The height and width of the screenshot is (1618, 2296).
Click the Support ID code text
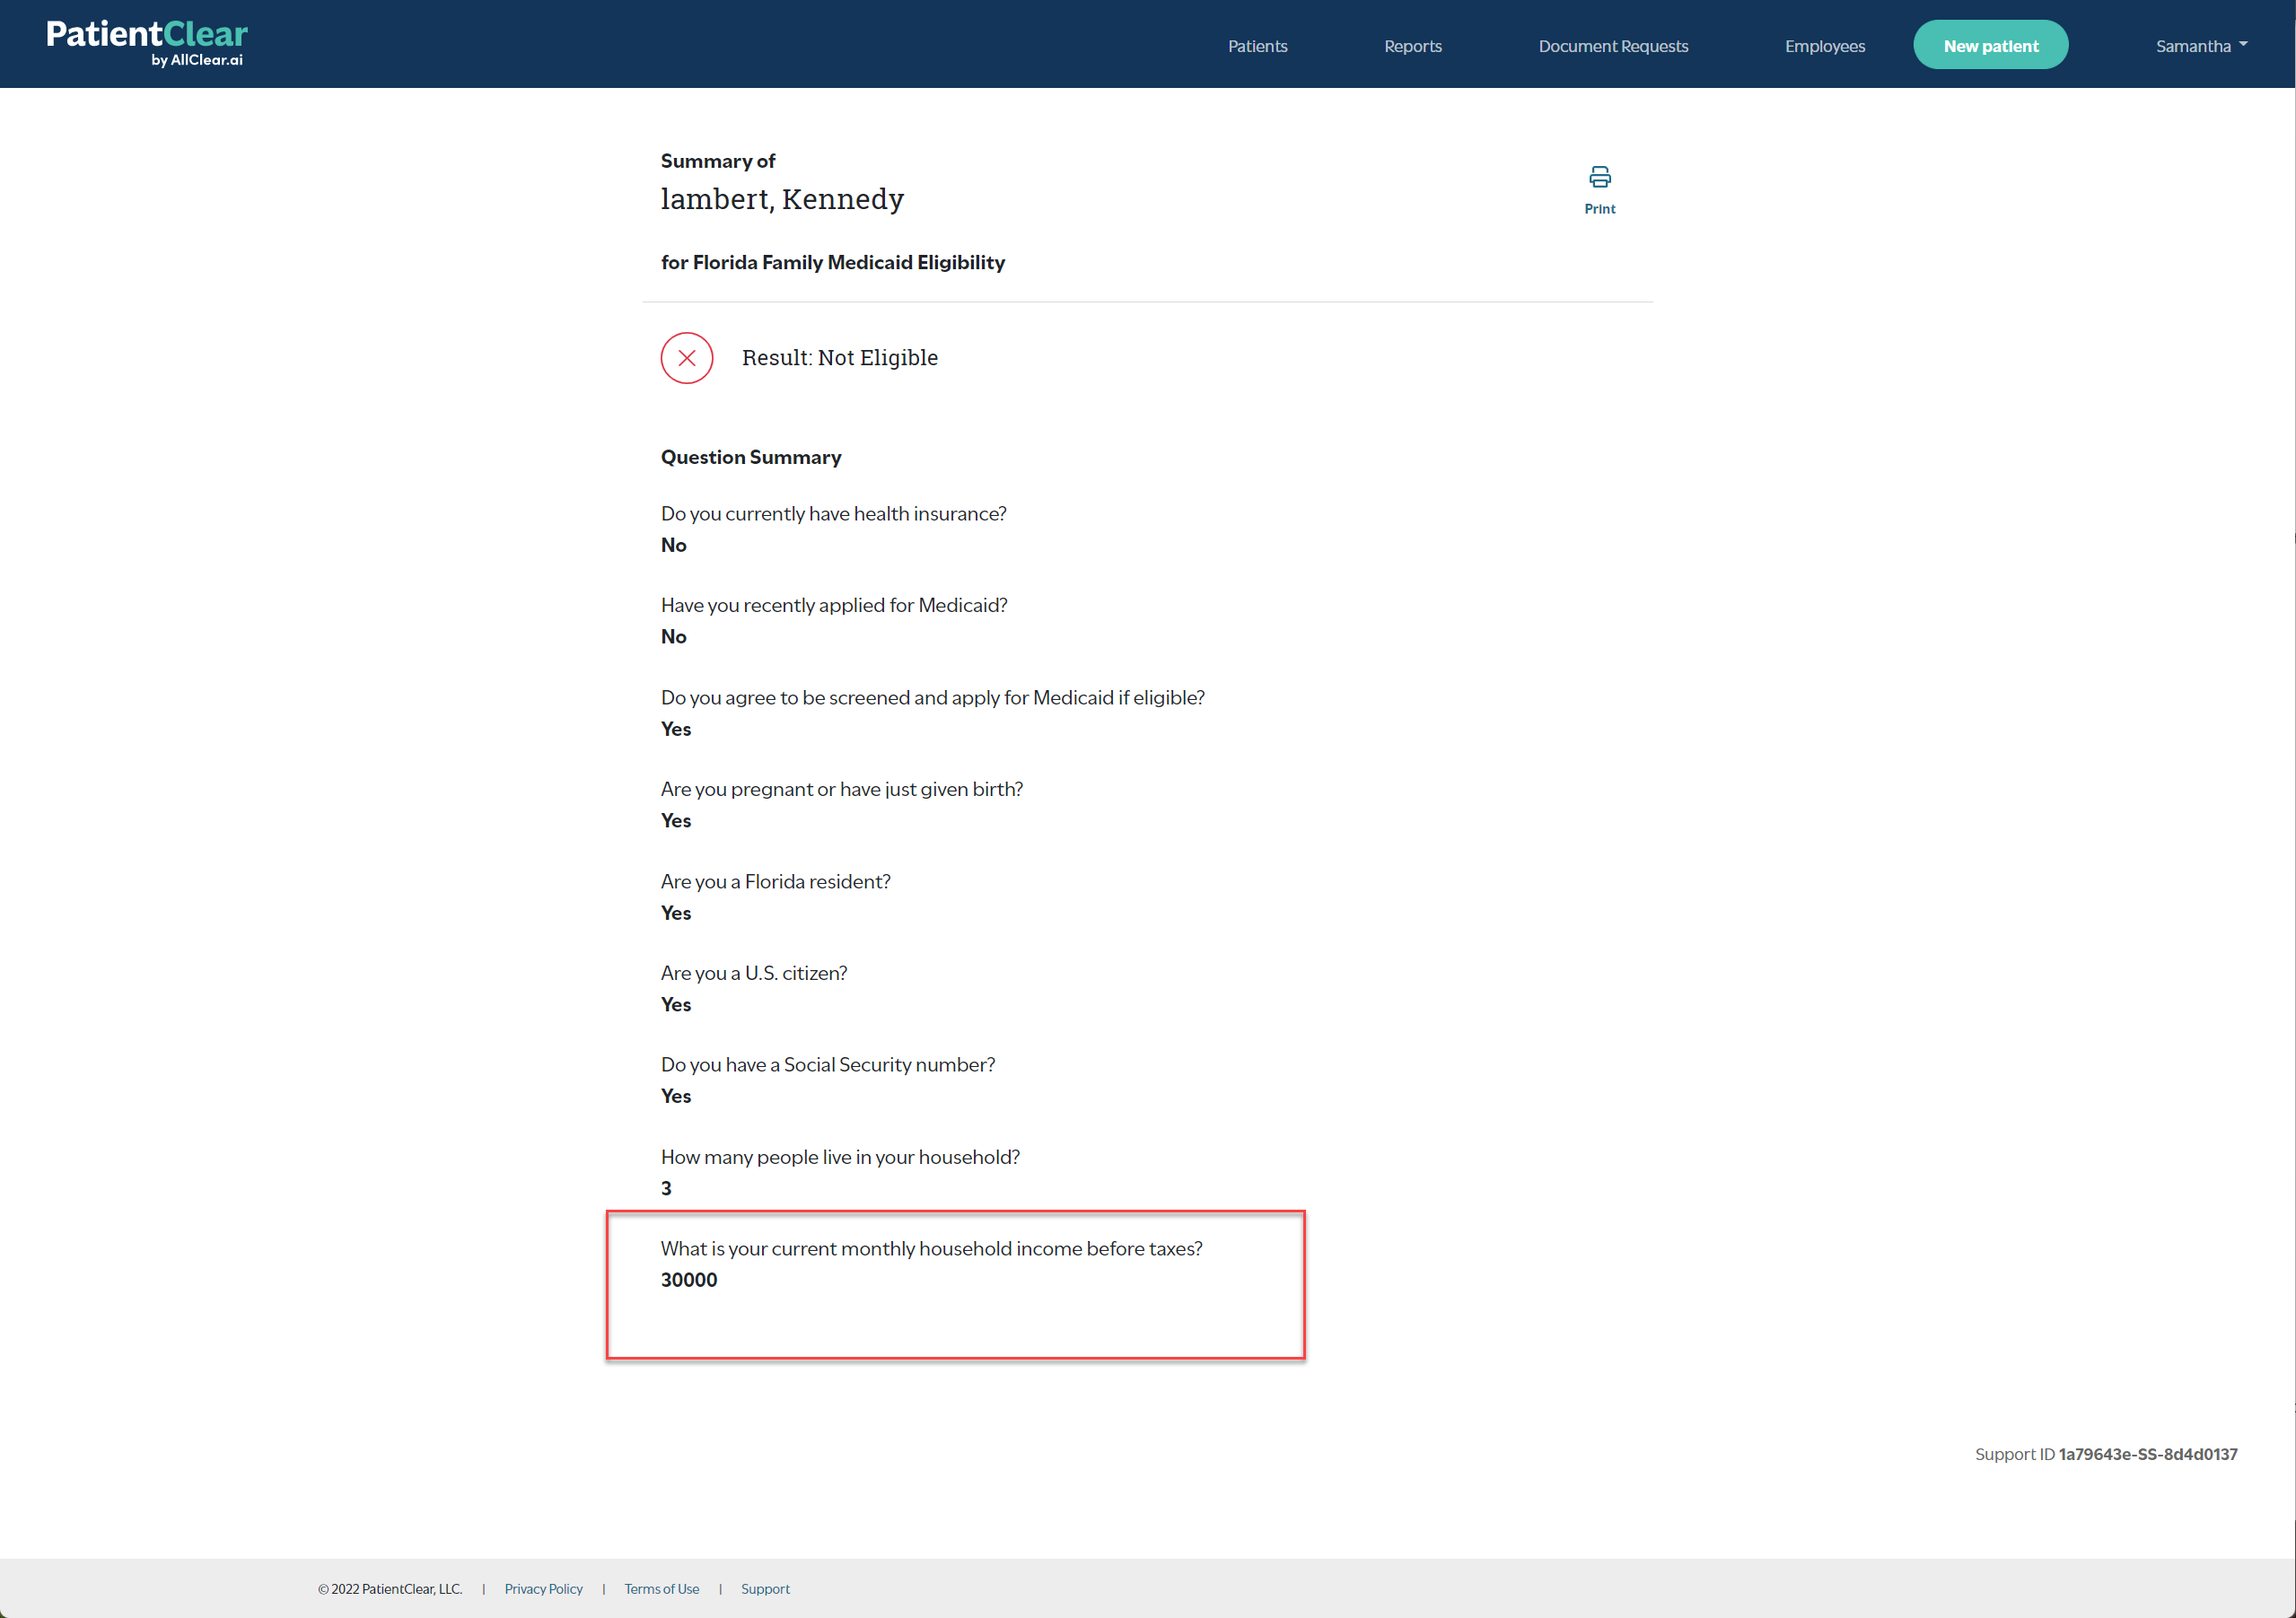(2147, 1454)
